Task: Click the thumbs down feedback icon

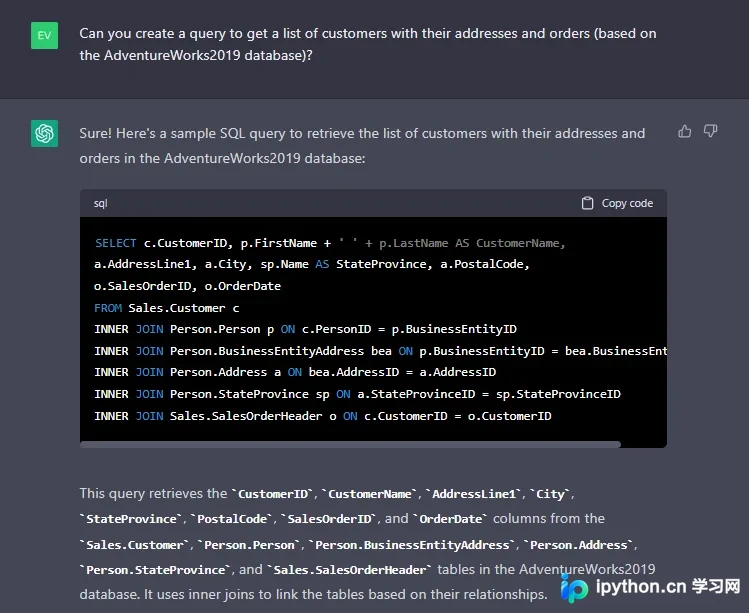Action: (710, 131)
